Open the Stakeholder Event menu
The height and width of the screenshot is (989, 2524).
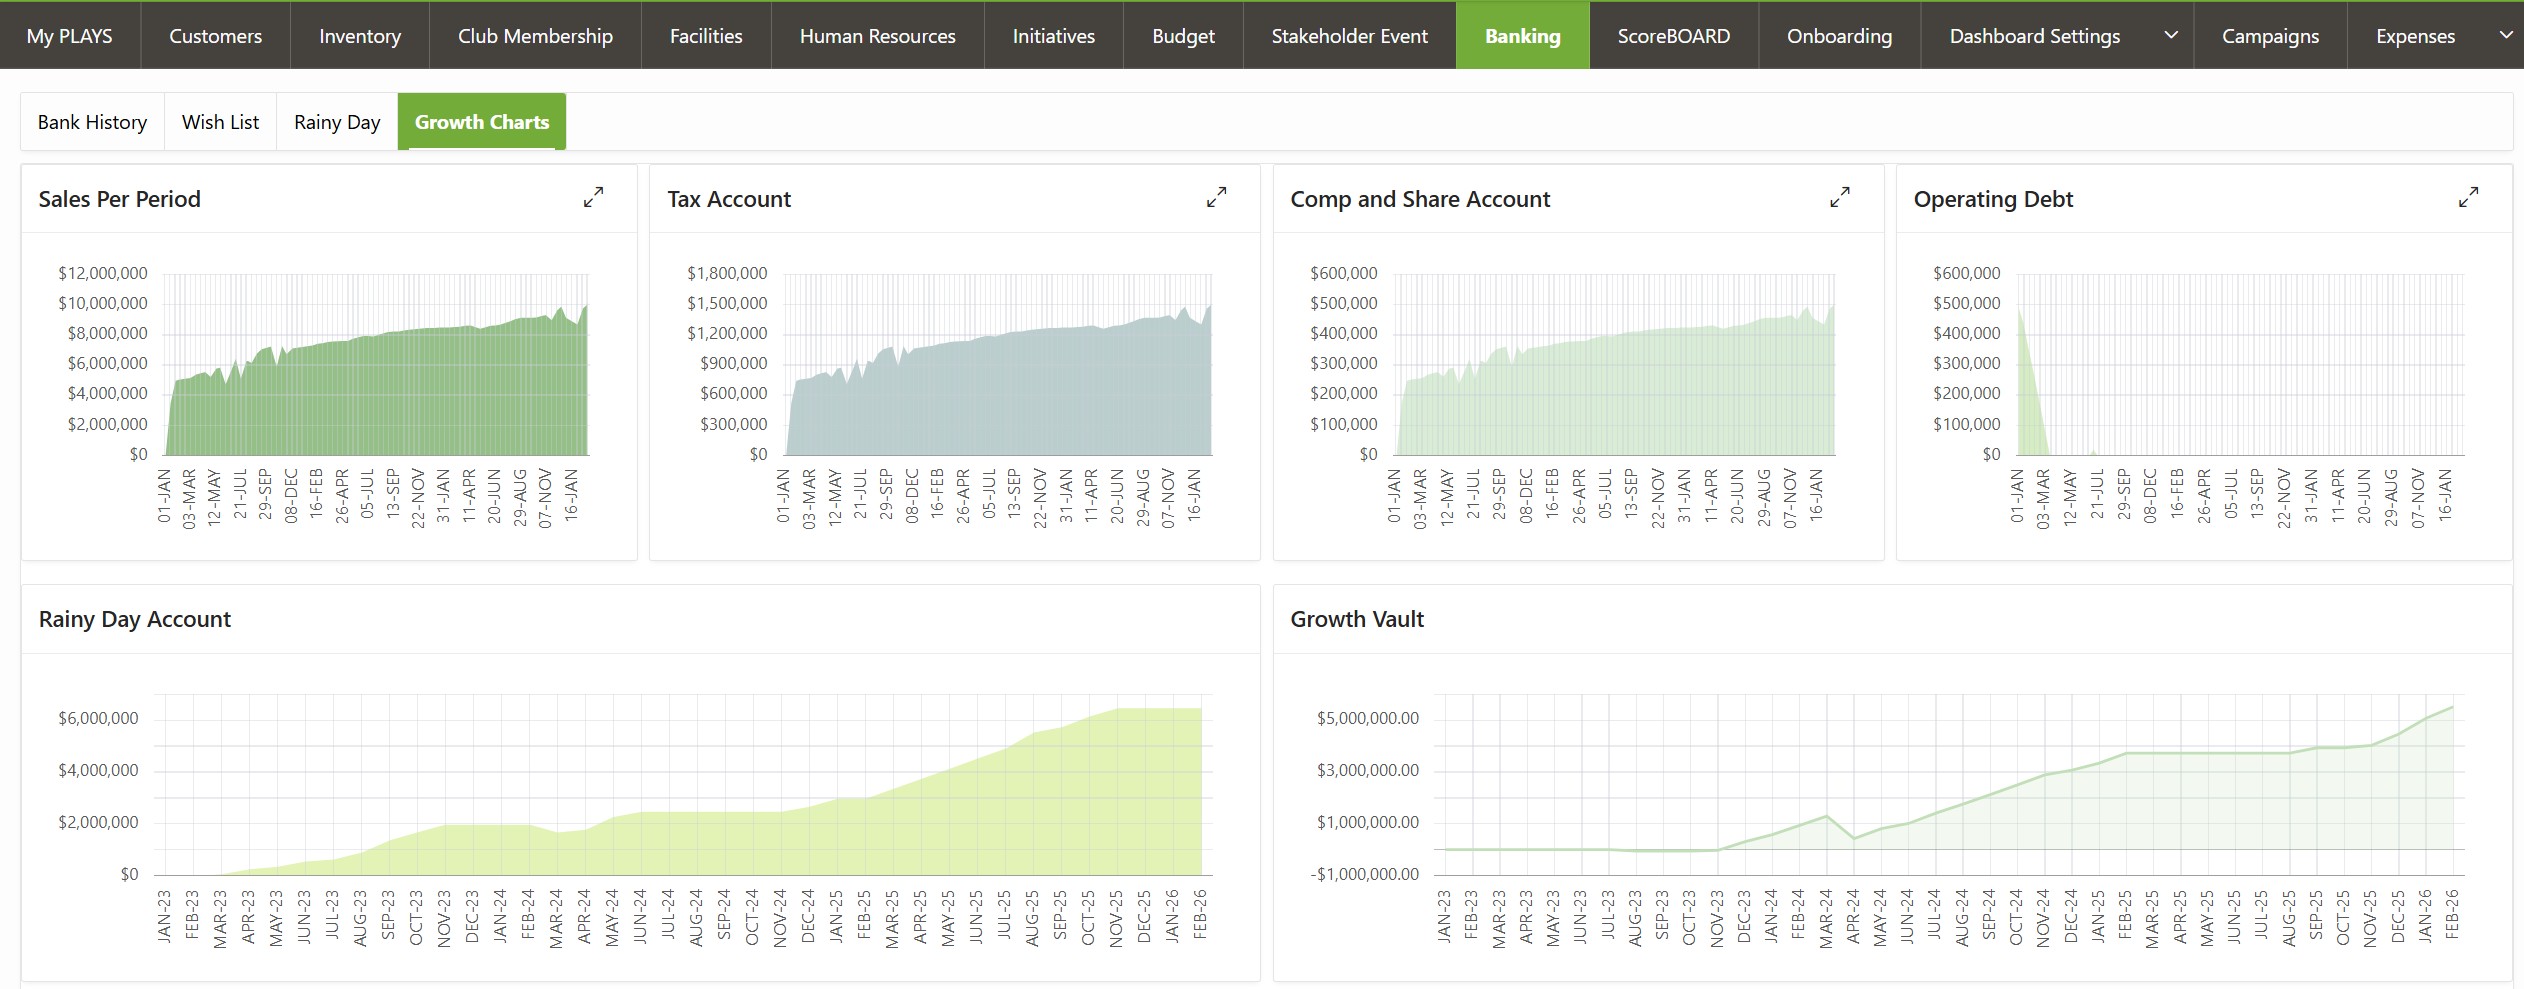(1349, 36)
